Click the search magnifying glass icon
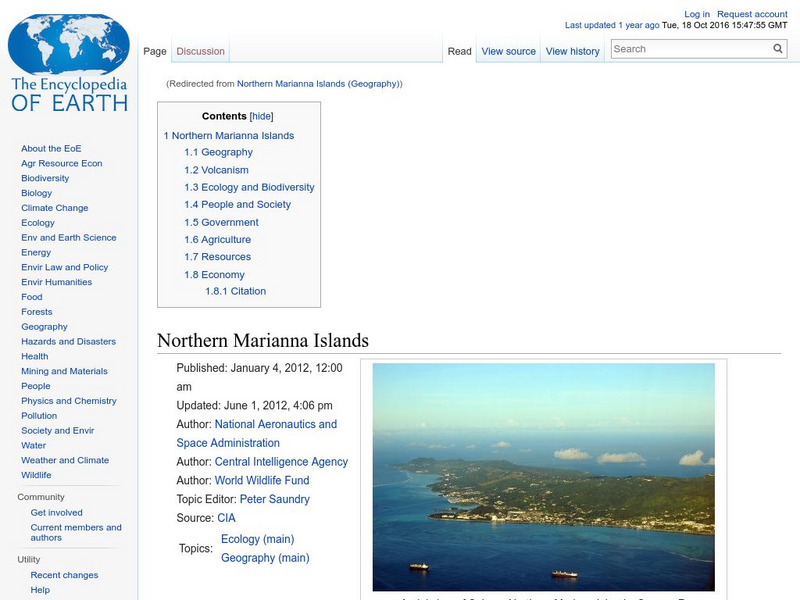800x600 pixels. tap(777, 47)
